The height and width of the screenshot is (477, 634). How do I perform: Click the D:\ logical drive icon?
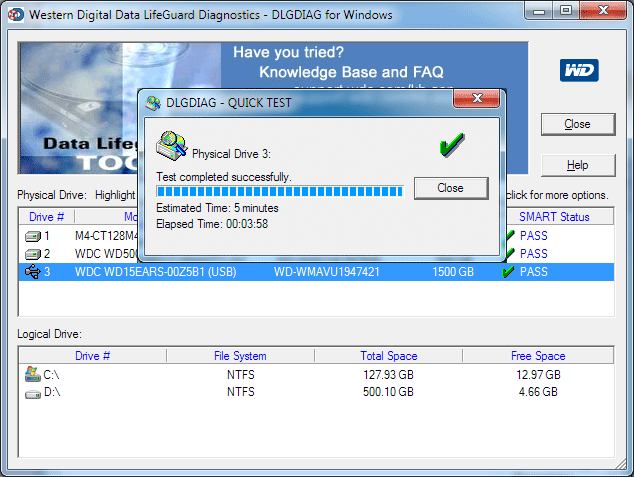click(32, 392)
